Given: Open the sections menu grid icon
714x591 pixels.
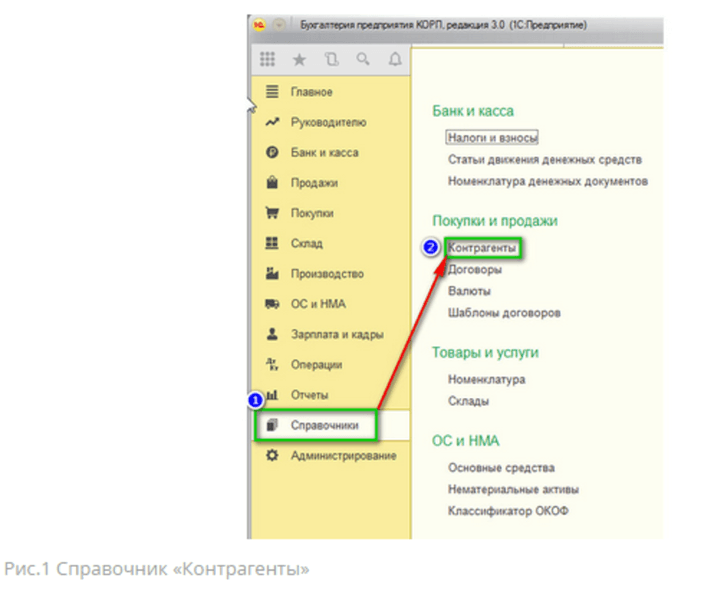Looking at the screenshot, I should click(x=267, y=59).
